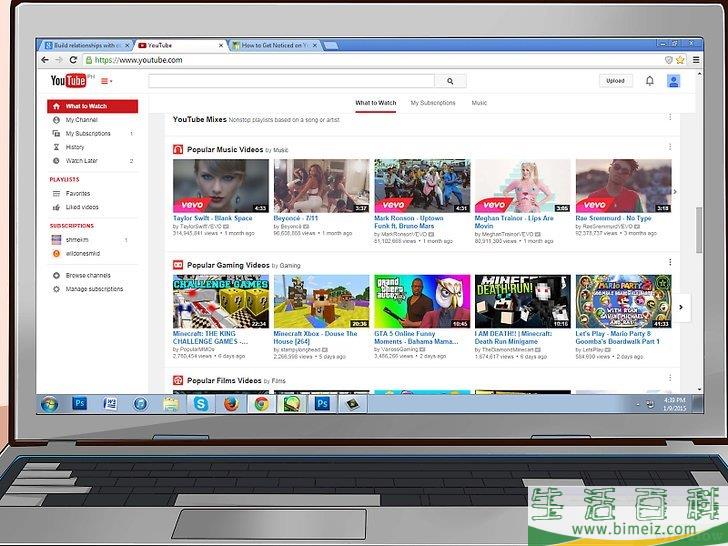
Task: Play the Beyoncé 7/11 thumbnail
Action: 321,186
